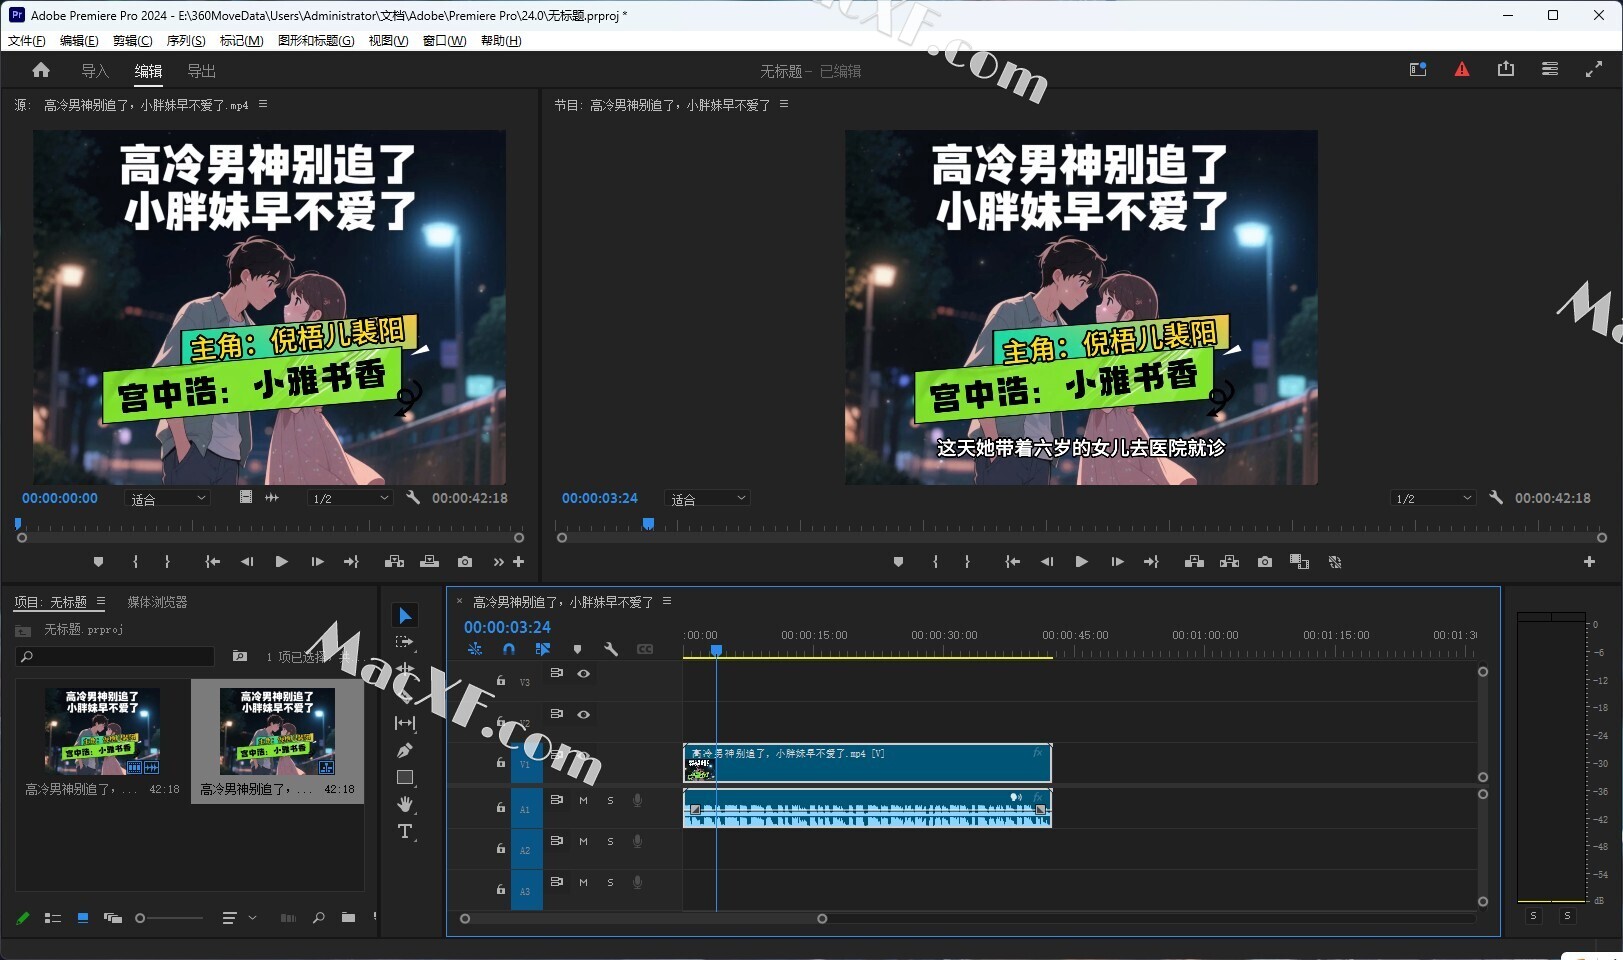
Task: Click Overwrite button in Source monitor
Action: click(429, 562)
